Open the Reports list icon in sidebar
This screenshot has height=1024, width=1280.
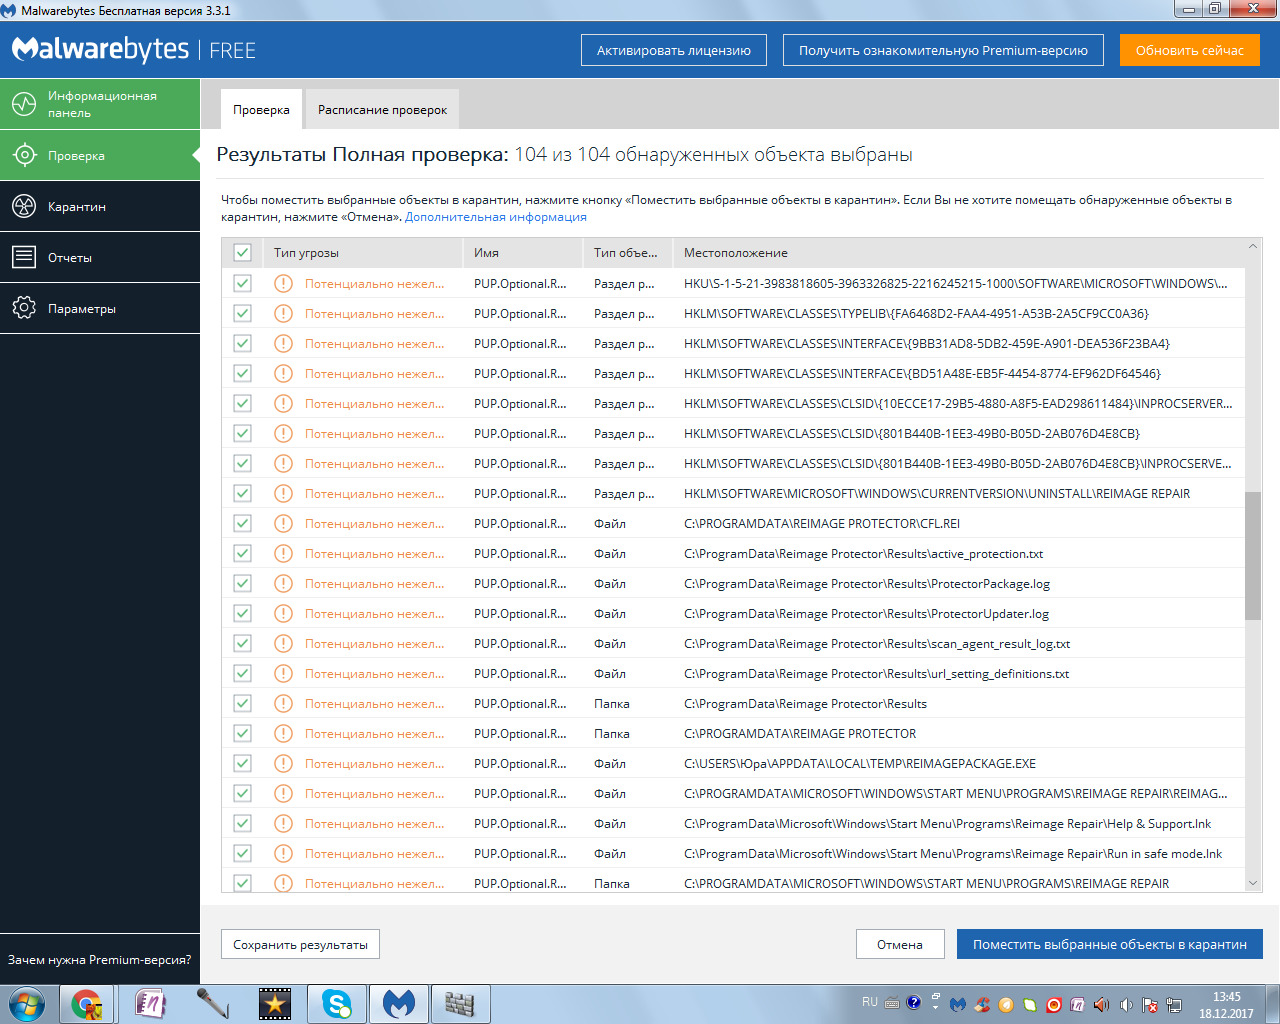click(24, 257)
